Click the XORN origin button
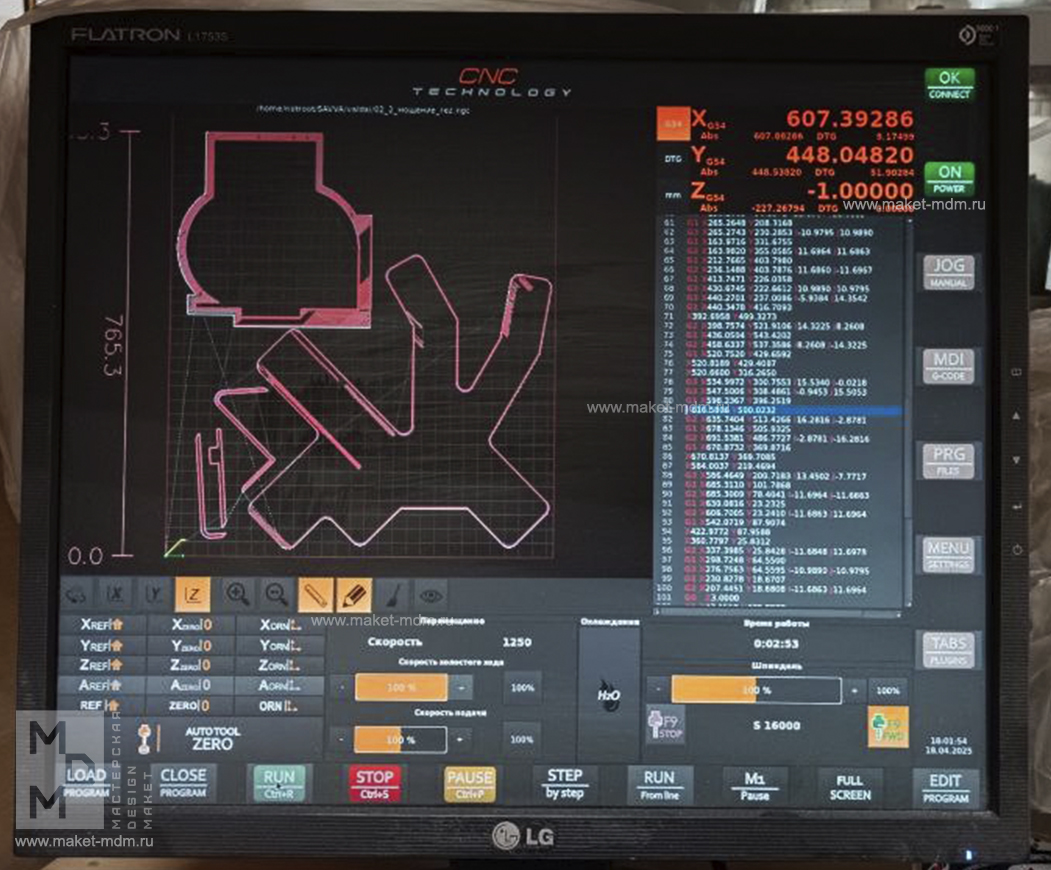 tap(280, 625)
